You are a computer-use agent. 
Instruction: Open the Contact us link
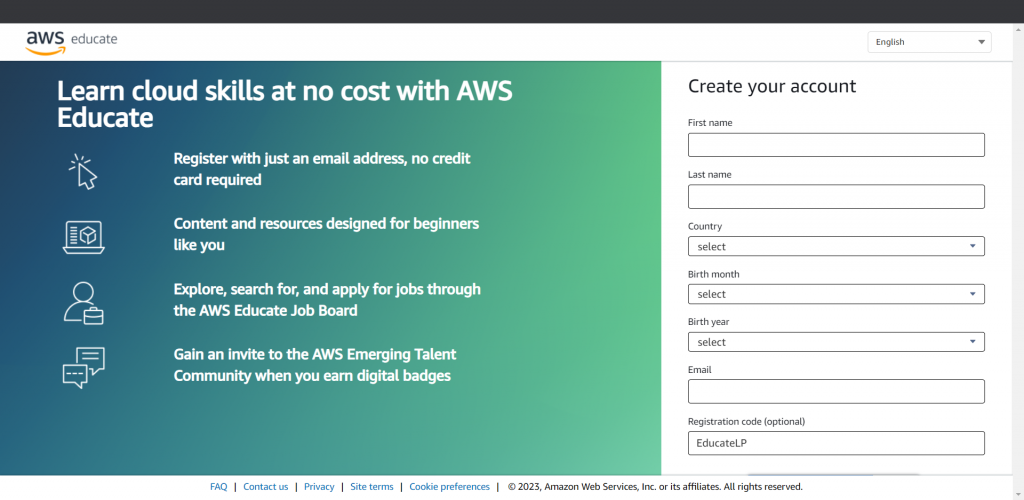pyautogui.click(x=265, y=487)
